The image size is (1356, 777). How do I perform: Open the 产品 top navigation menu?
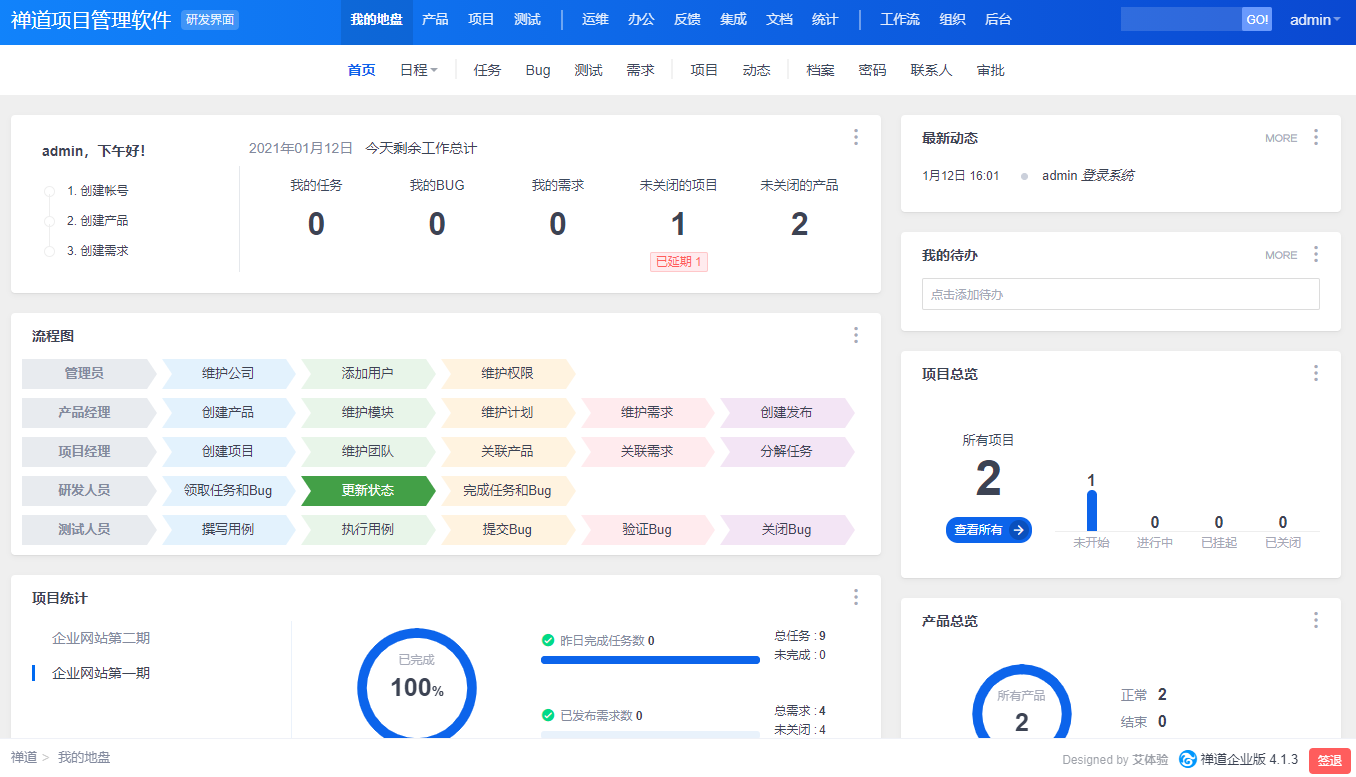[435, 20]
